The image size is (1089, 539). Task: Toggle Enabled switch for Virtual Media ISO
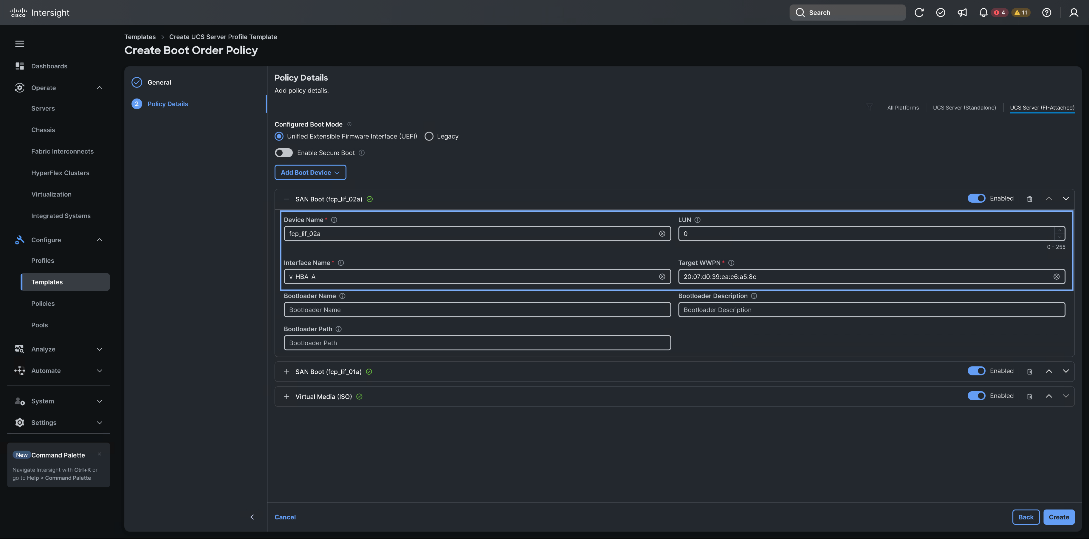click(x=976, y=396)
